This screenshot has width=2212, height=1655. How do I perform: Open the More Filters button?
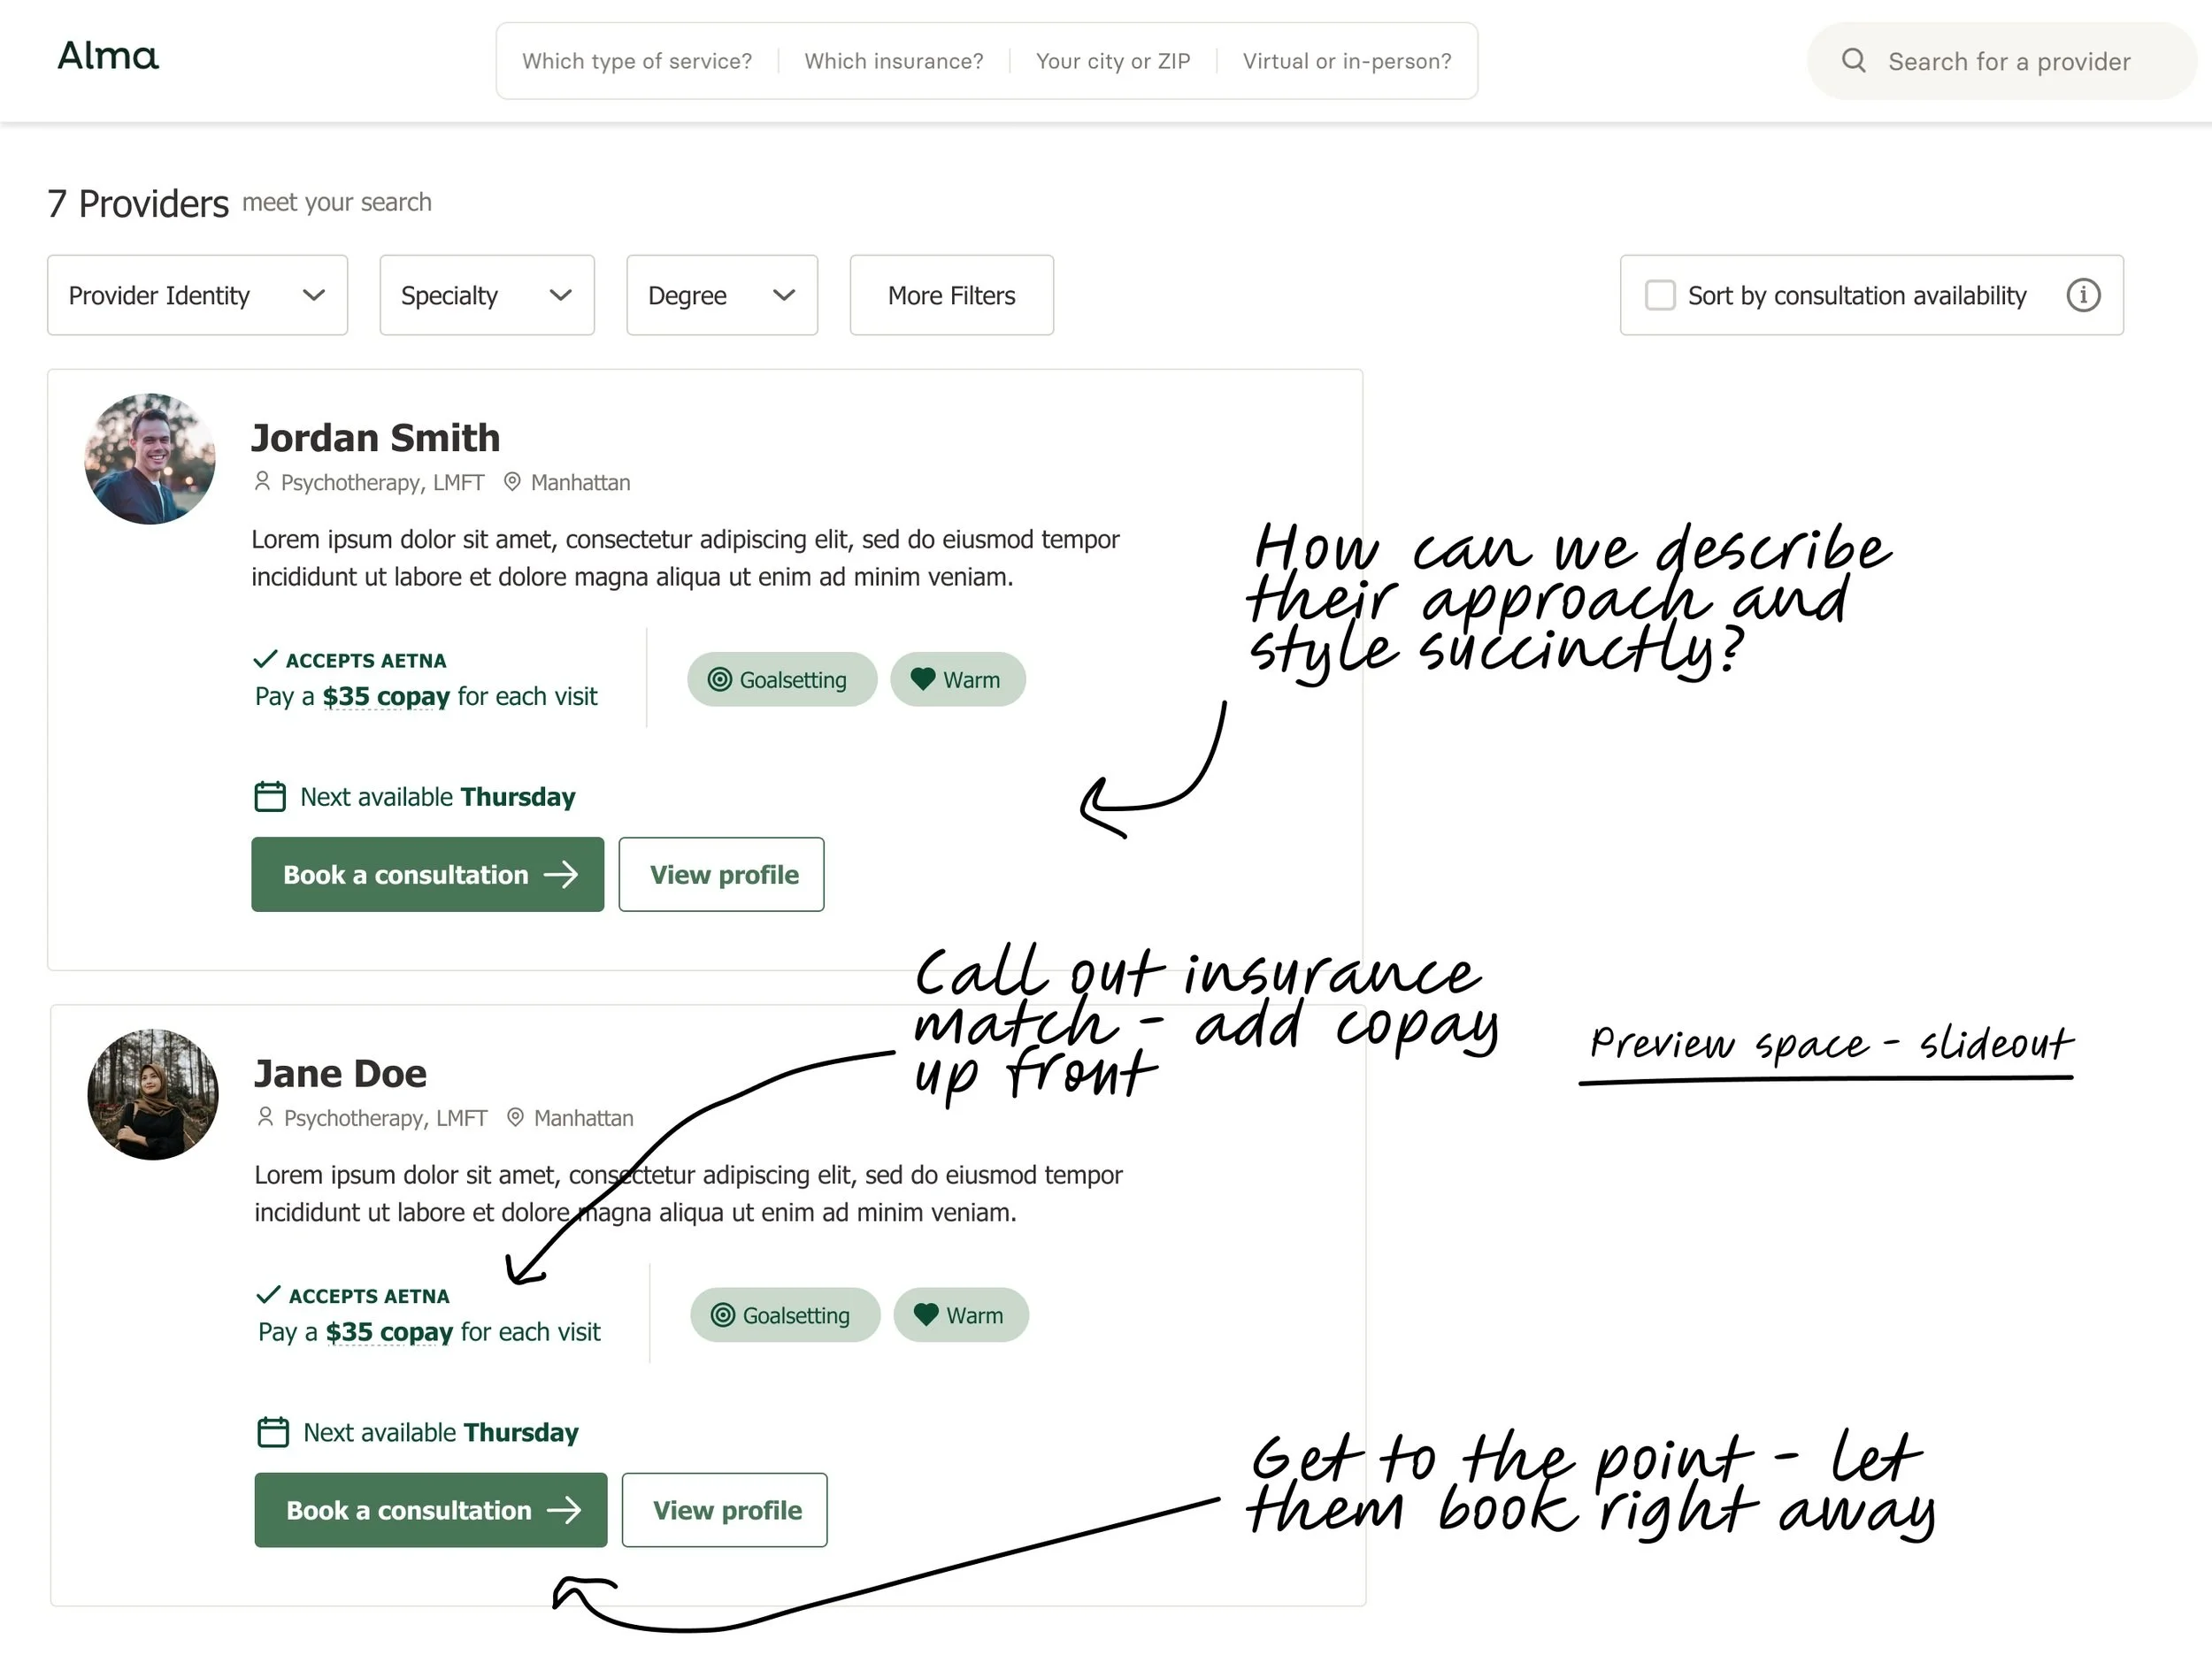tap(951, 295)
